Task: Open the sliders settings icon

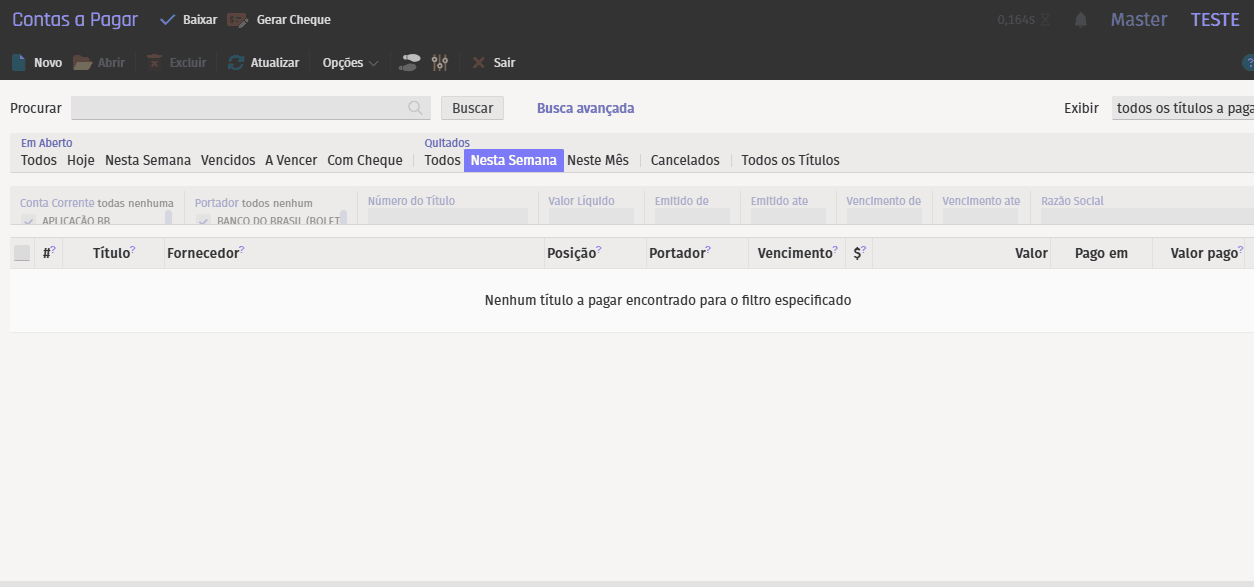Action: point(440,63)
